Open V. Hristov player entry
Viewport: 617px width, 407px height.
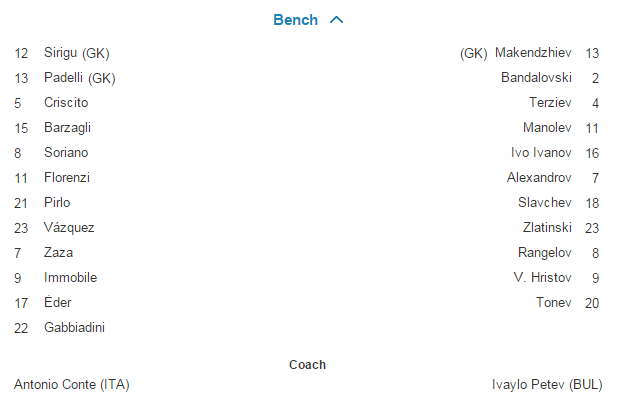pyautogui.click(x=544, y=278)
